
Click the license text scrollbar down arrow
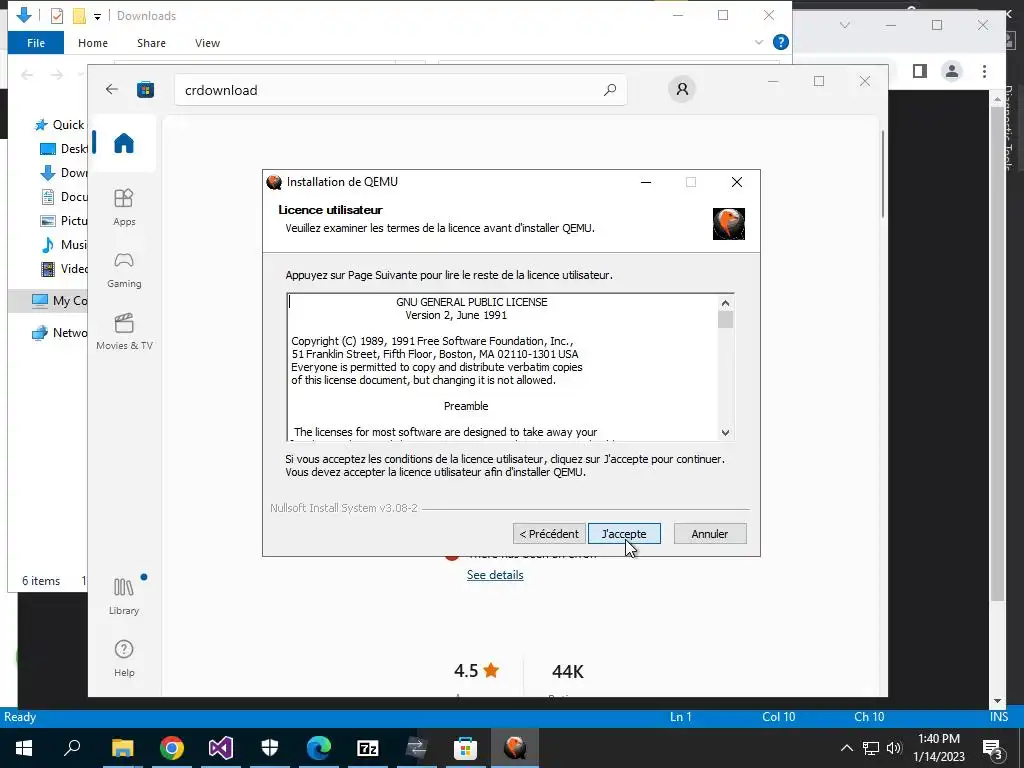[x=725, y=432]
